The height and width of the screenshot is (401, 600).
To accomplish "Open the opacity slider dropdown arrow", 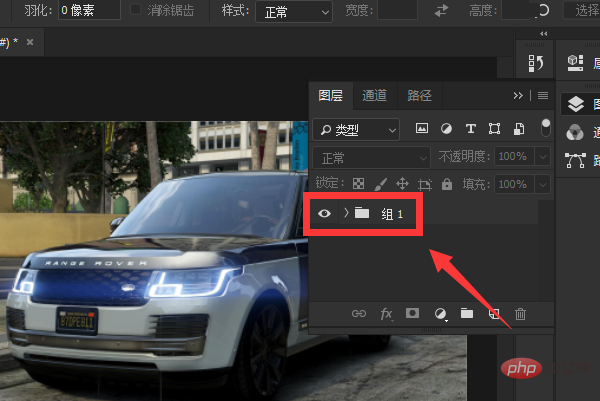I will point(543,156).
